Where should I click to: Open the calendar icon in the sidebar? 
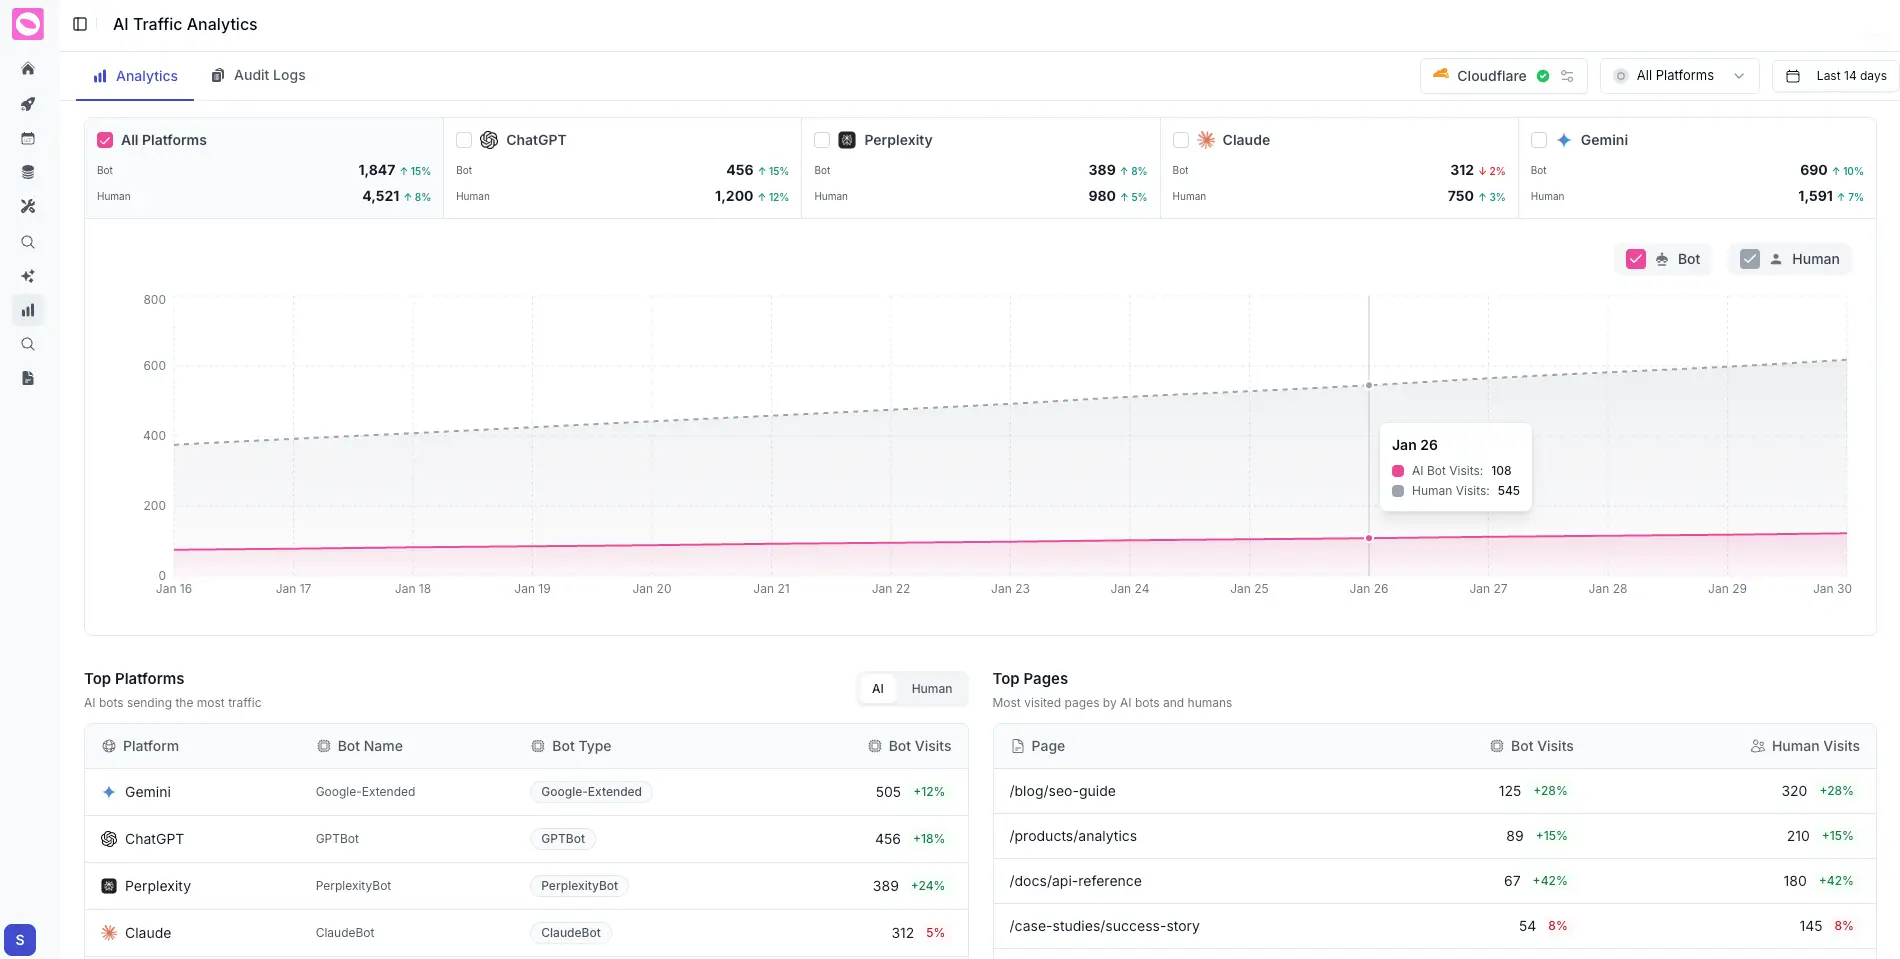click(x=28, y=138)
